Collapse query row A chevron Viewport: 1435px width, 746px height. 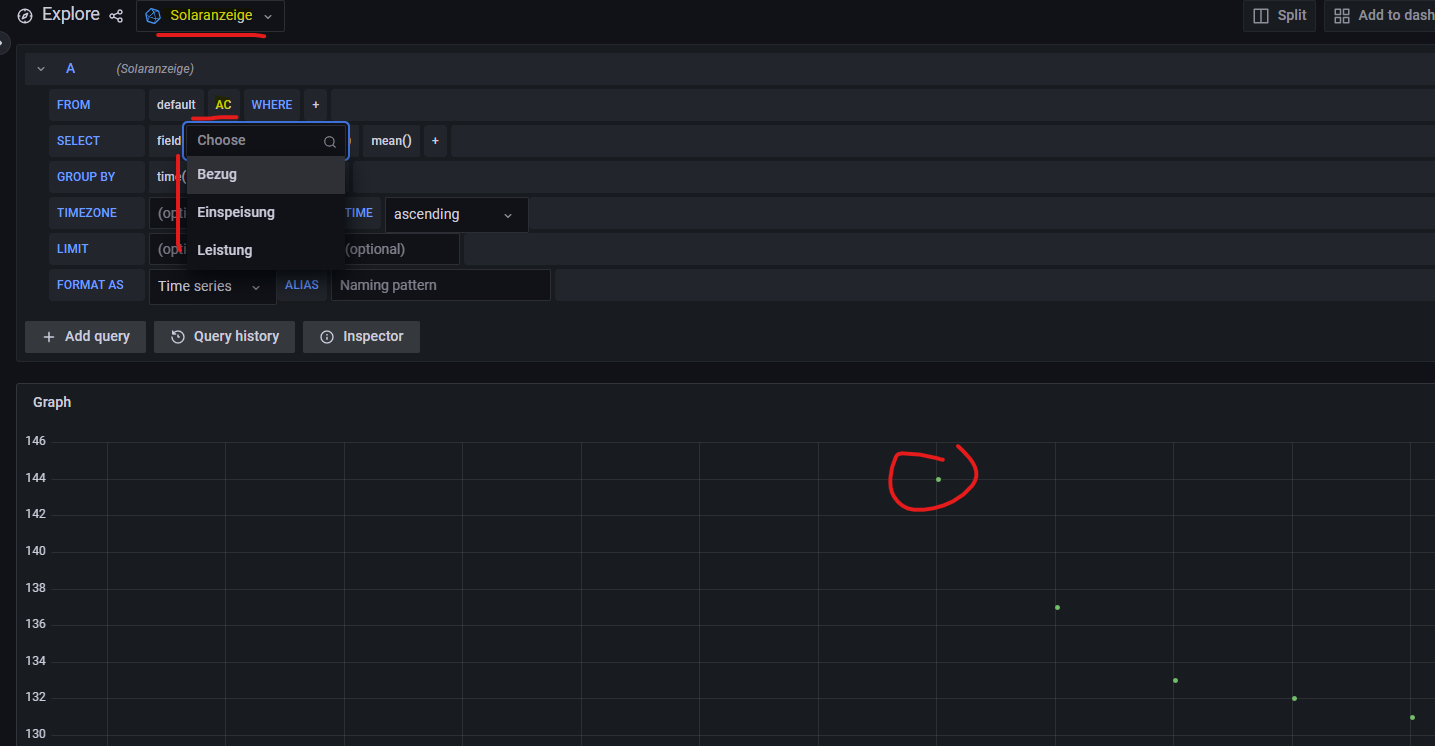(41, 69)
